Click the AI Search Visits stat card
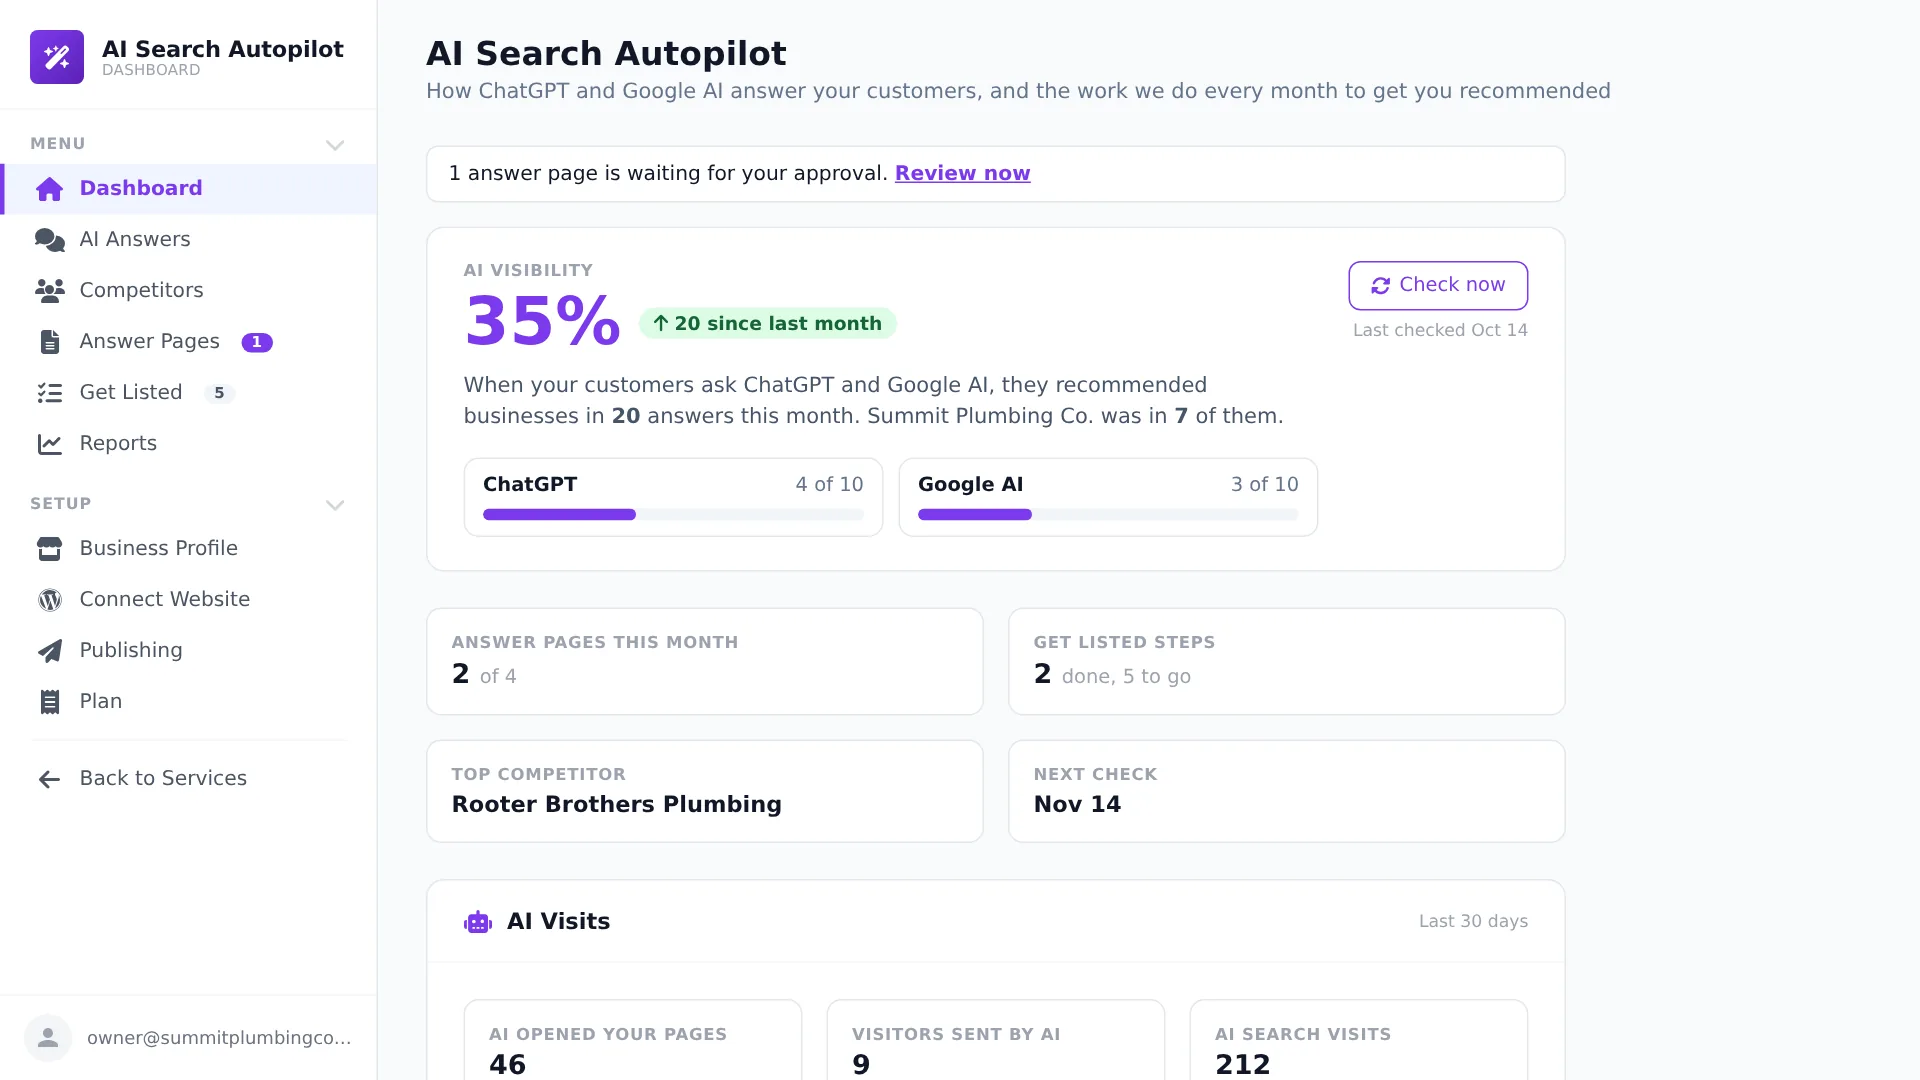The height and width of the screenshot is (1080, 1920). [1359, 1040]
